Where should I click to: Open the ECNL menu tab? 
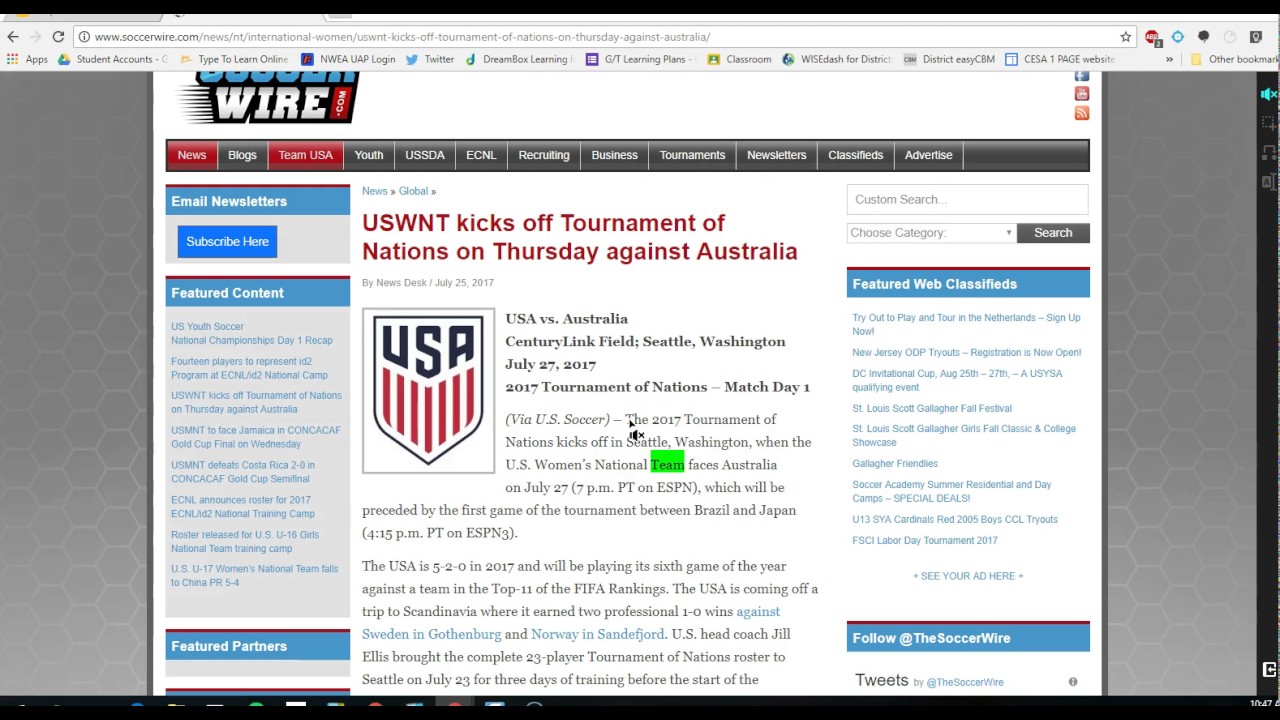click(x=481, y=155)
